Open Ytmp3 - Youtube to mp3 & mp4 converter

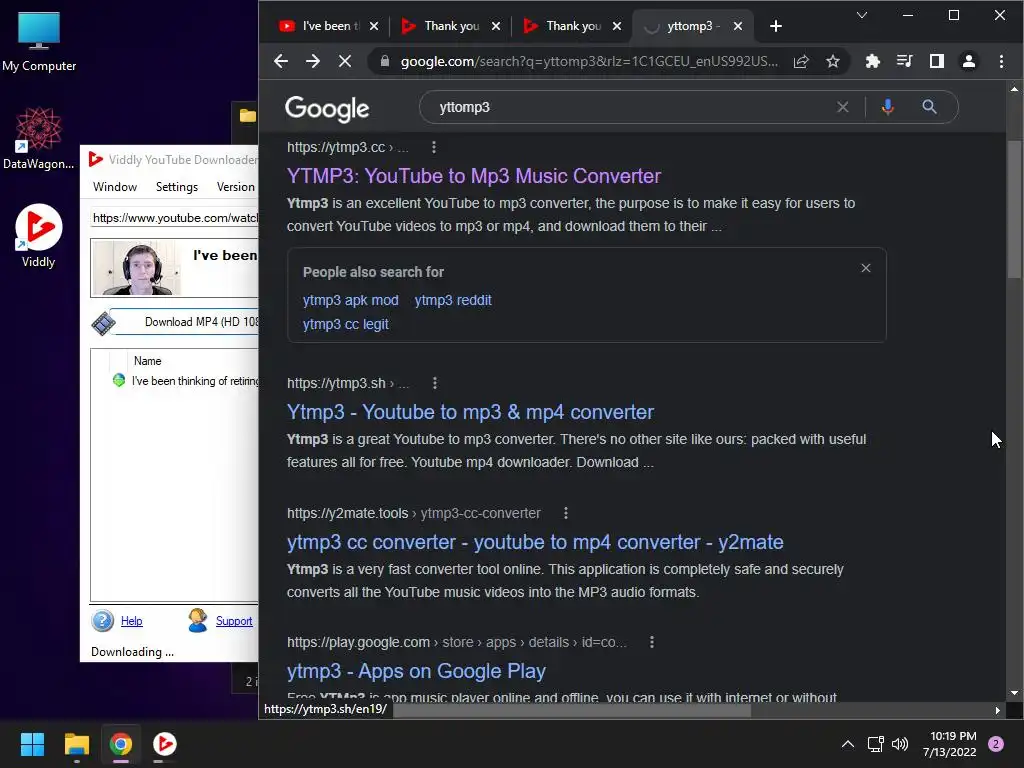pyautogui.click(x=470, y=412)
